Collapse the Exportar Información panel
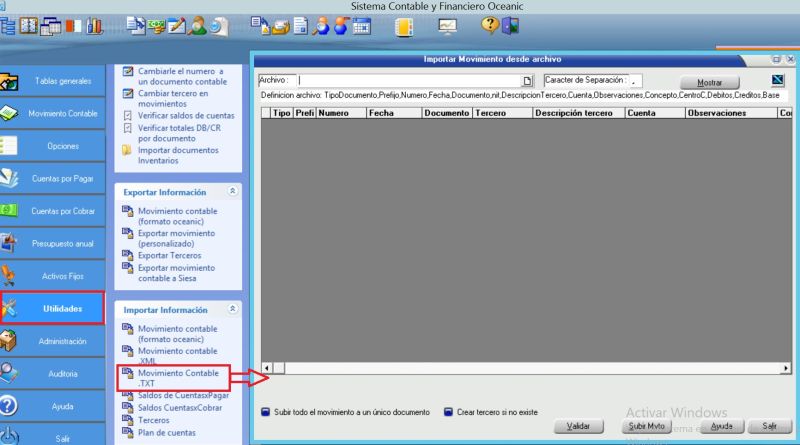The image size is (800, 445). [x=232, y=191]
